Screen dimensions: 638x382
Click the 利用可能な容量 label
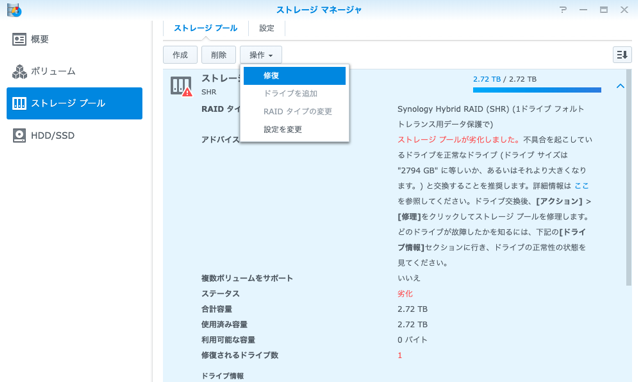pyautogui.click(x=228, y=340)
